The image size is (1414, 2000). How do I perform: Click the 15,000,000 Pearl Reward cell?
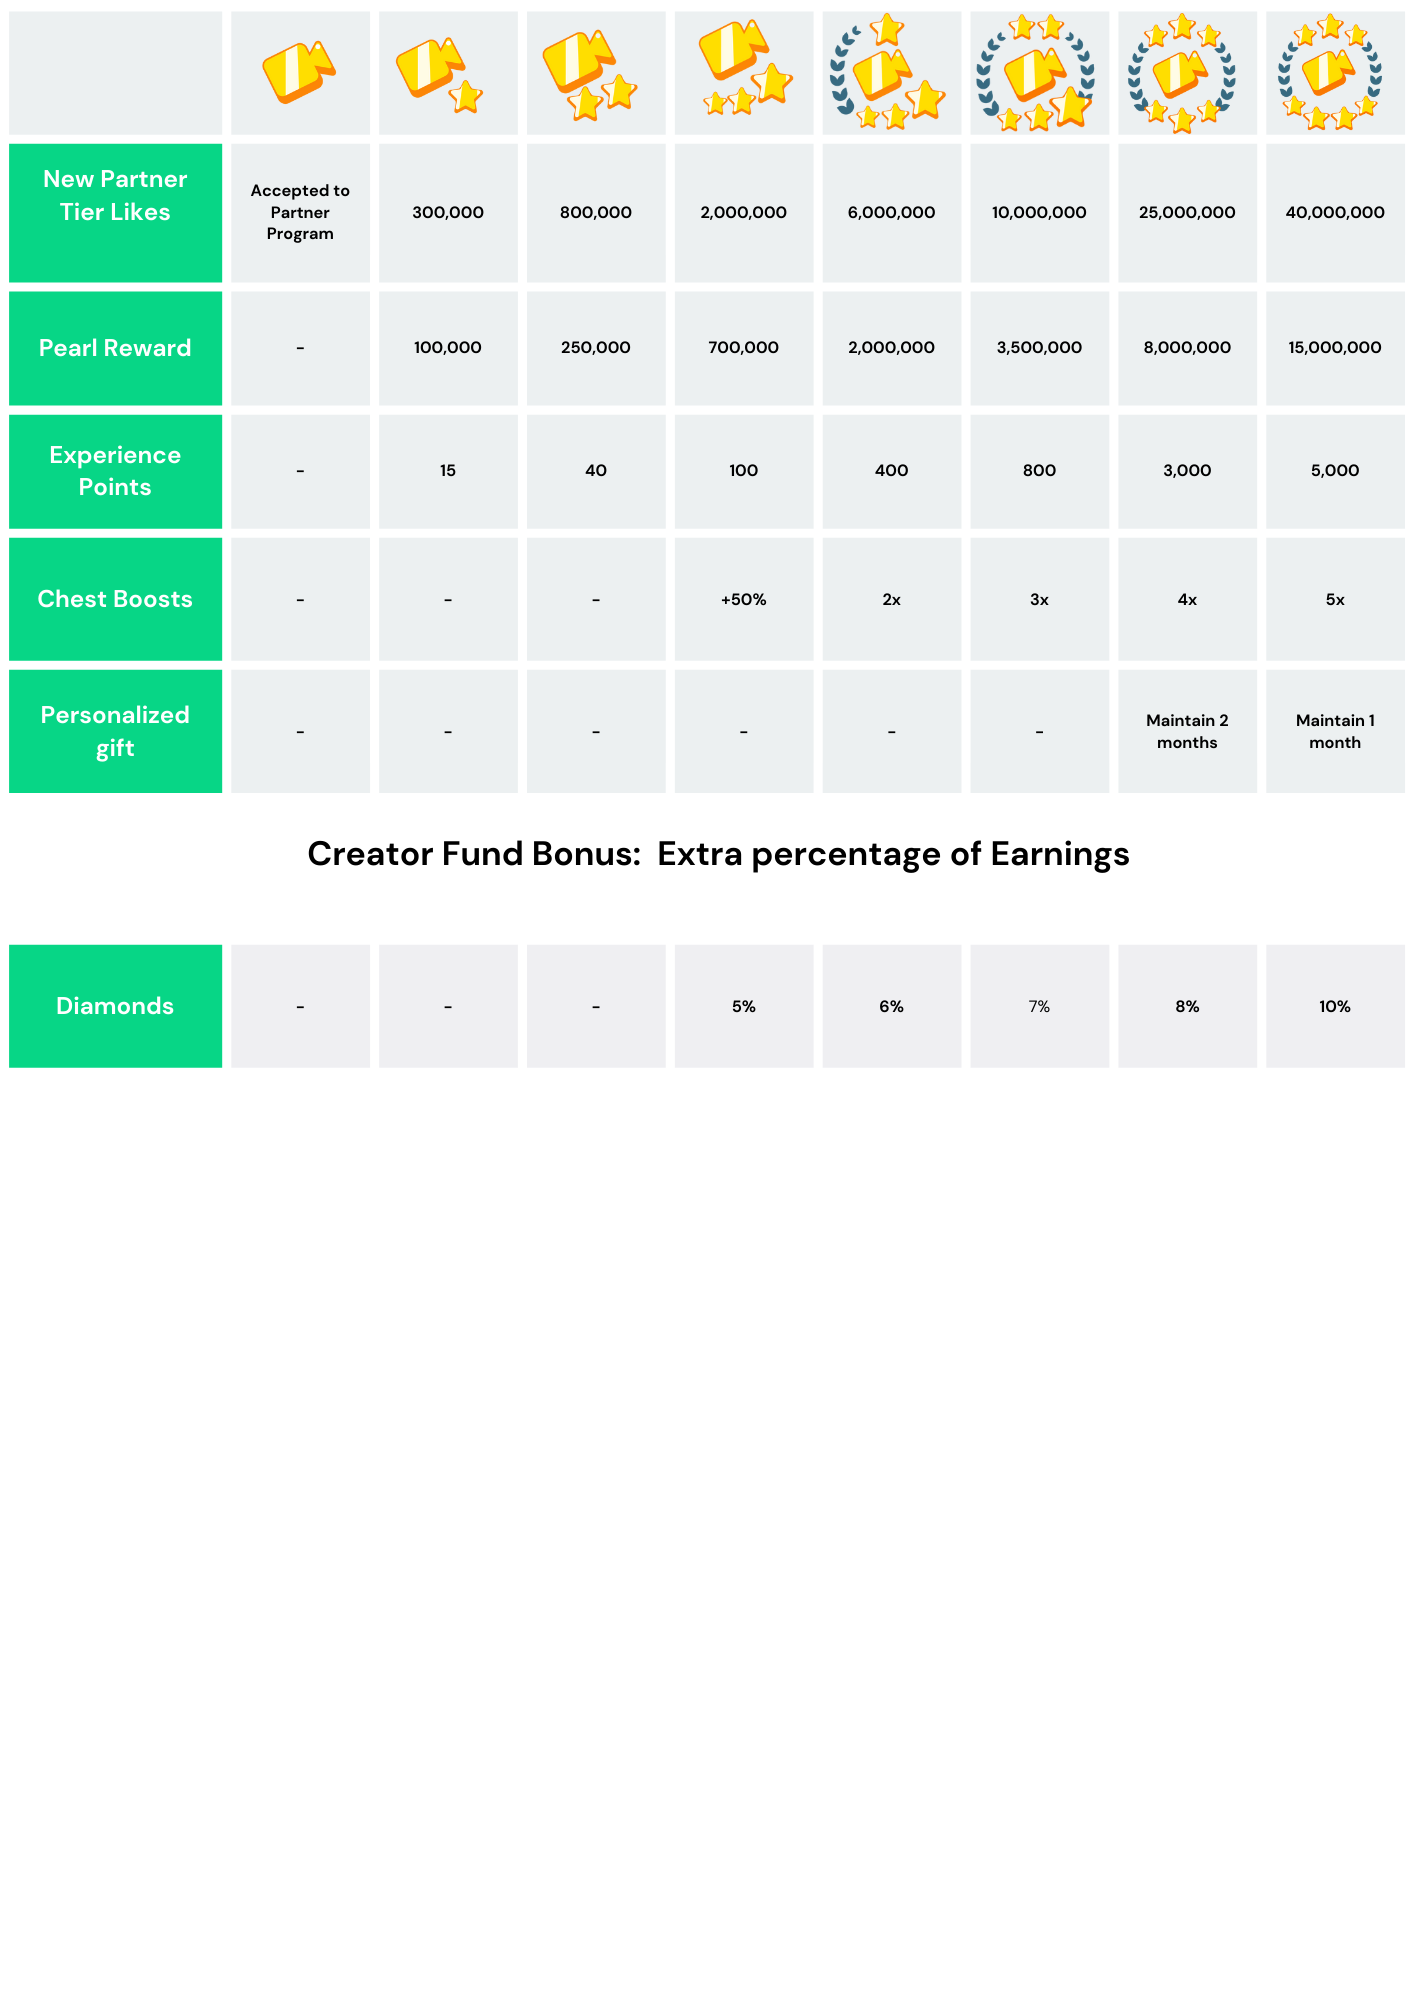point(1335,348)
